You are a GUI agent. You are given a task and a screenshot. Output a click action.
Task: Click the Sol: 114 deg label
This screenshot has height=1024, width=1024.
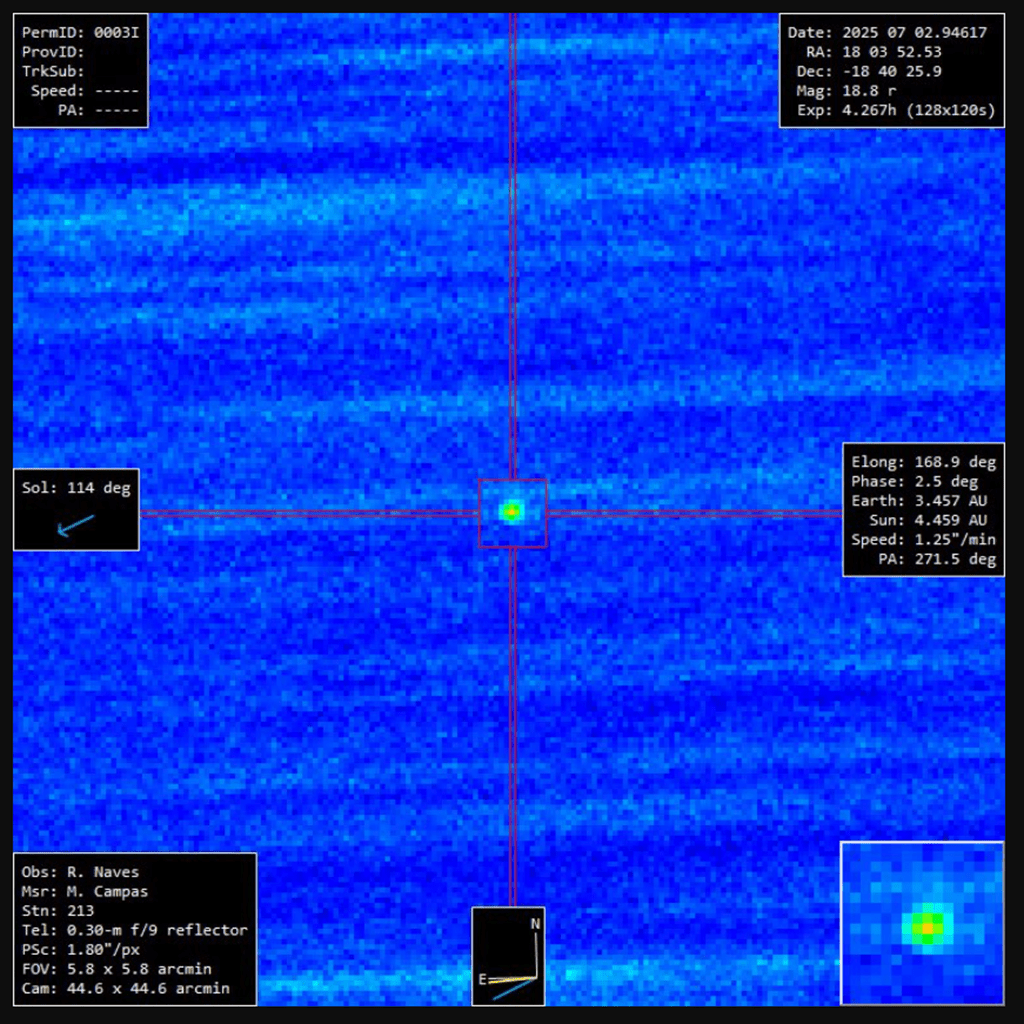[76, 489]
